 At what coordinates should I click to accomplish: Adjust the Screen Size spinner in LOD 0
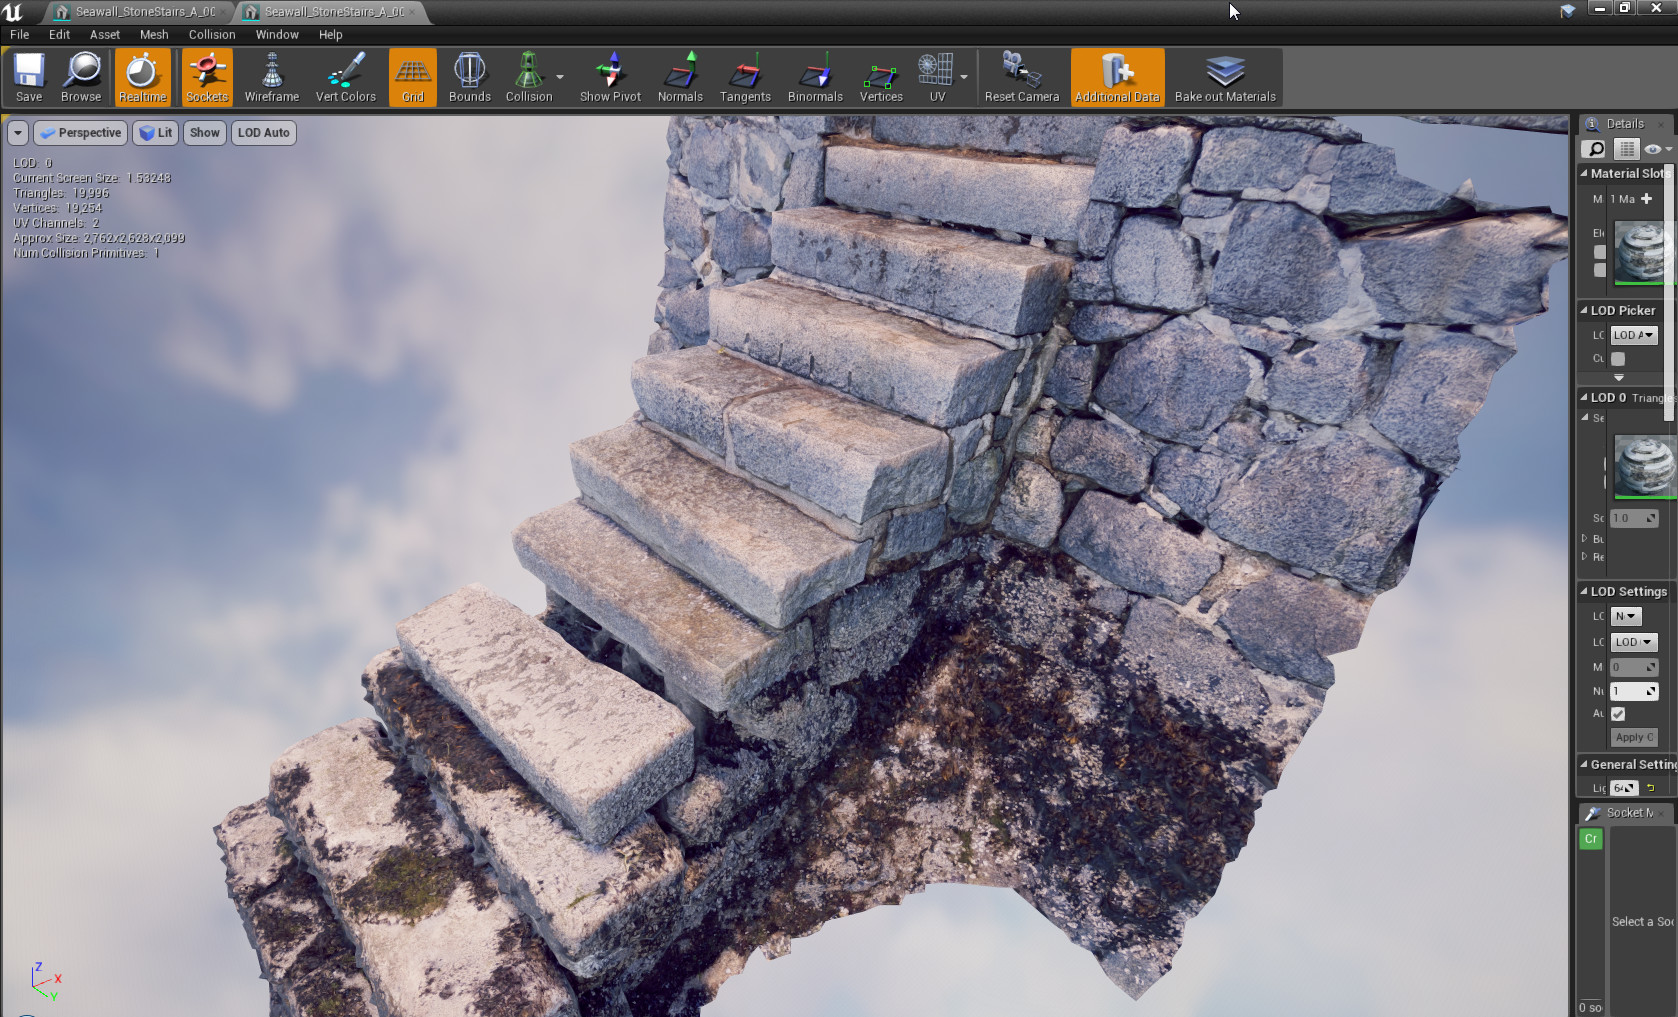coord(1633,518)
